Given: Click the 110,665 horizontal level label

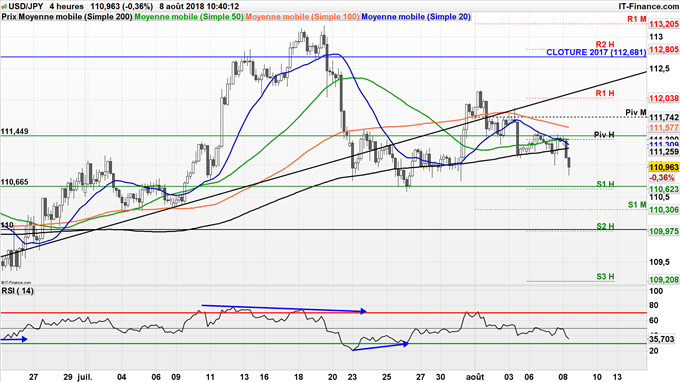Looking at the screenshot, I should point(15,182).
